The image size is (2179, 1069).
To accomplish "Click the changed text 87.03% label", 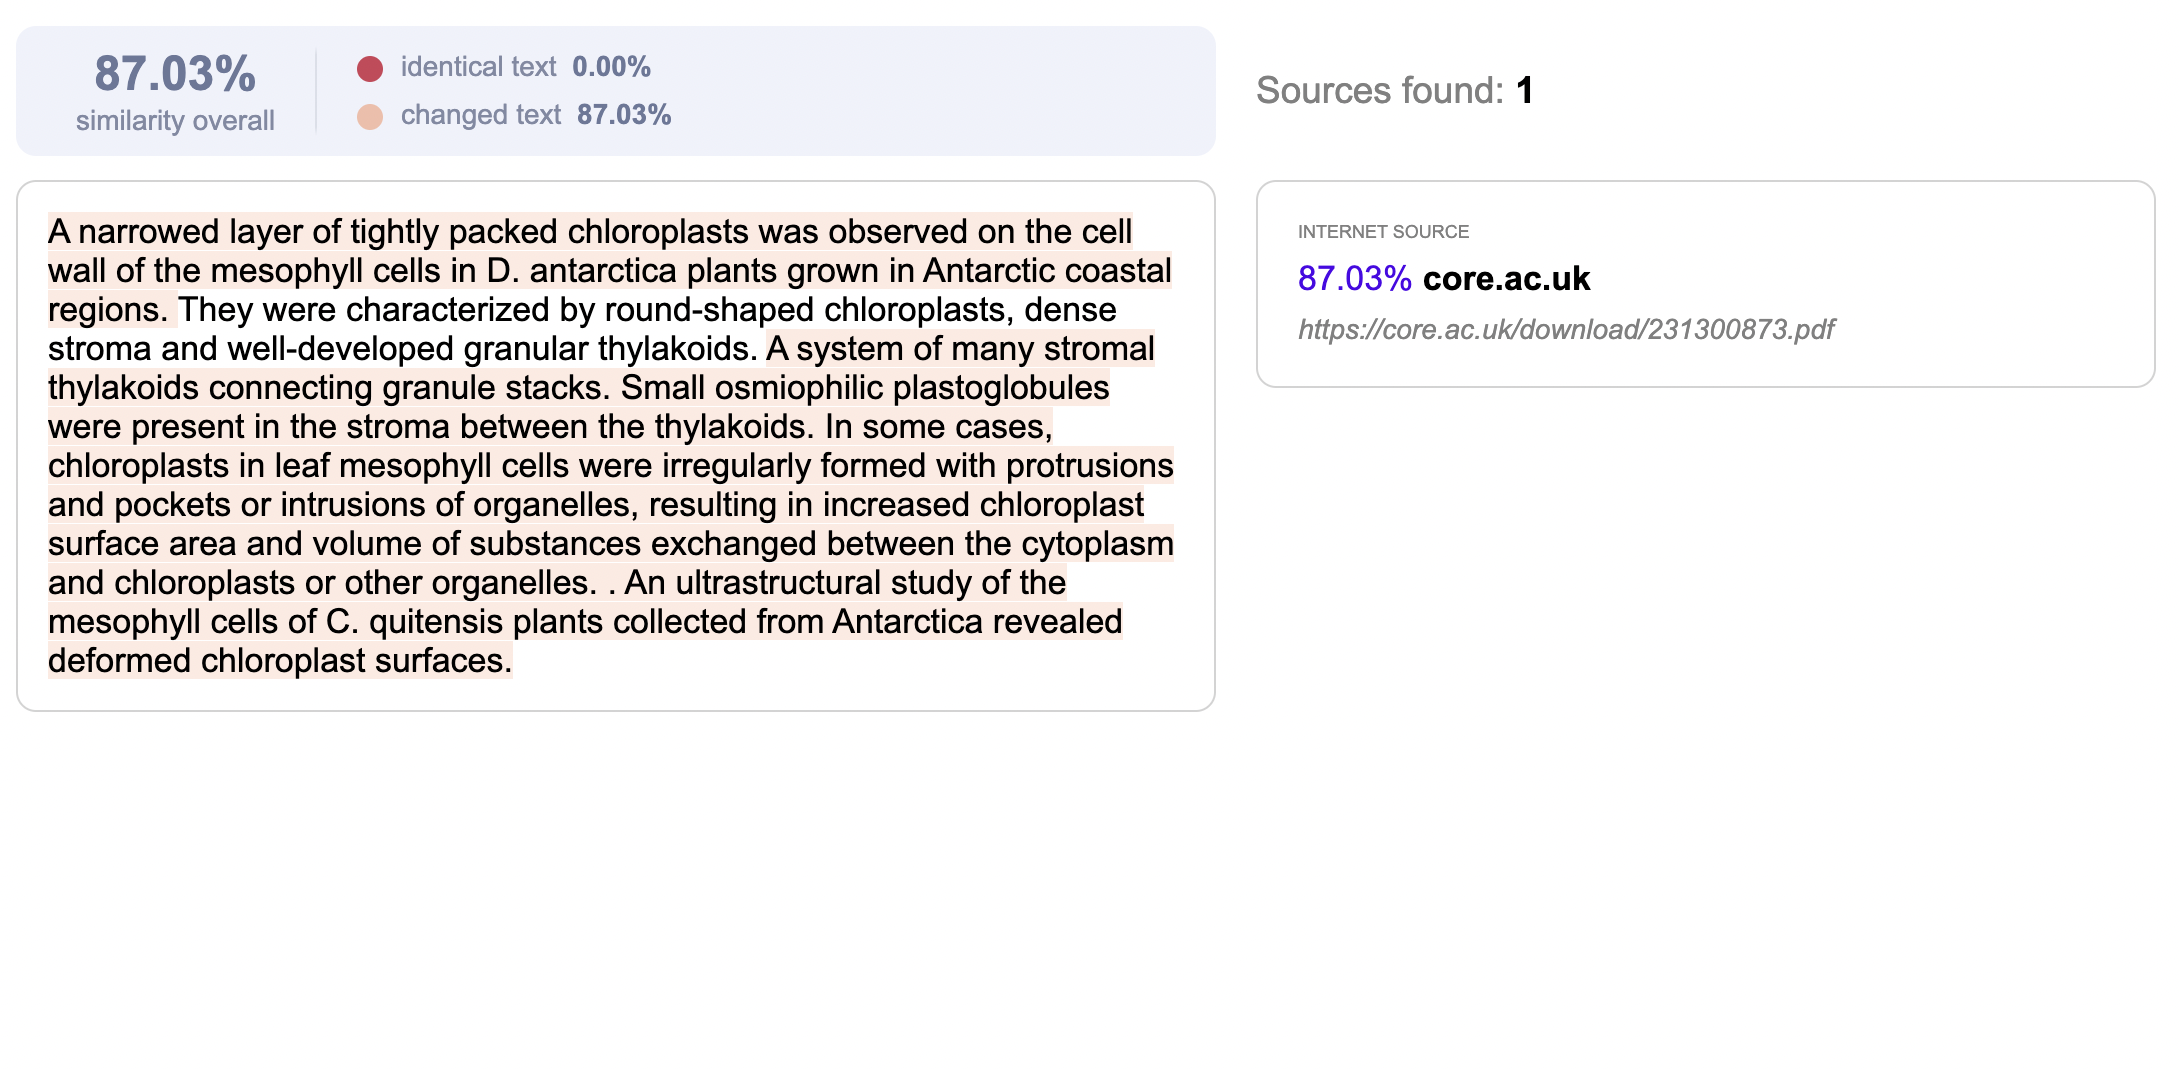I will [536, 115].
